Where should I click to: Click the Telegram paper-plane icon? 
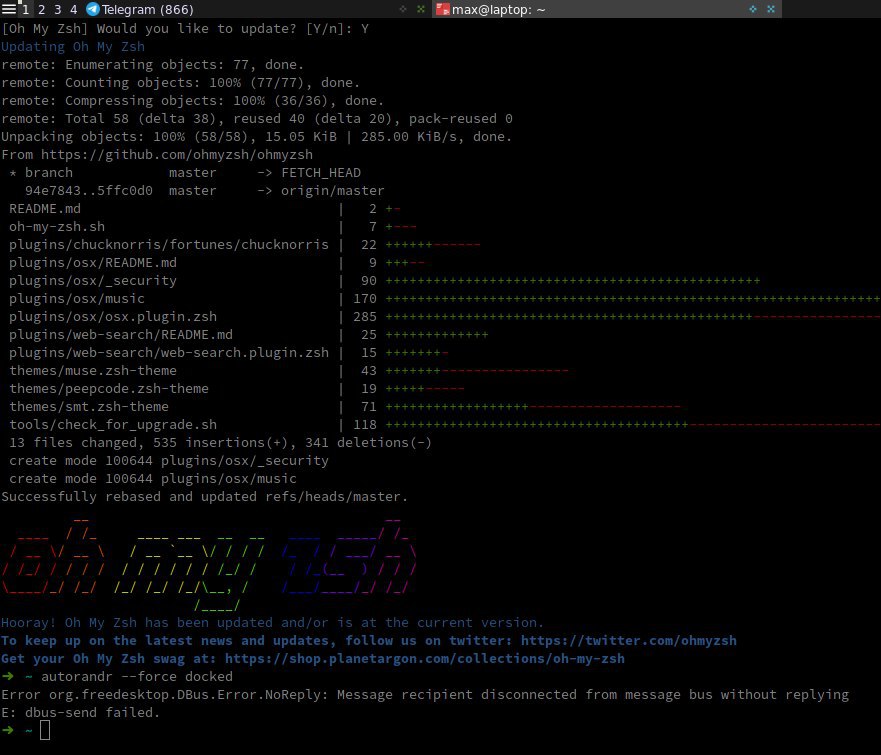[93, 9]
